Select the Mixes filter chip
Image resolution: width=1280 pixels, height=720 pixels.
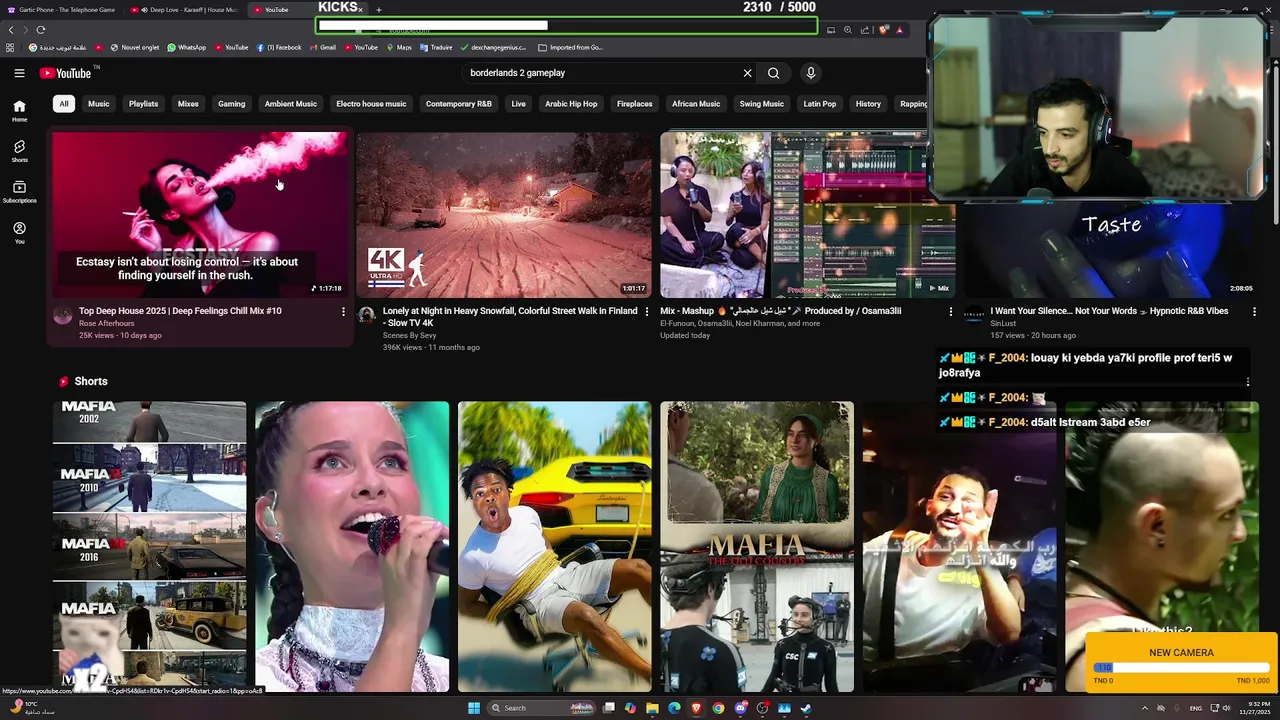tap(188, 104)
